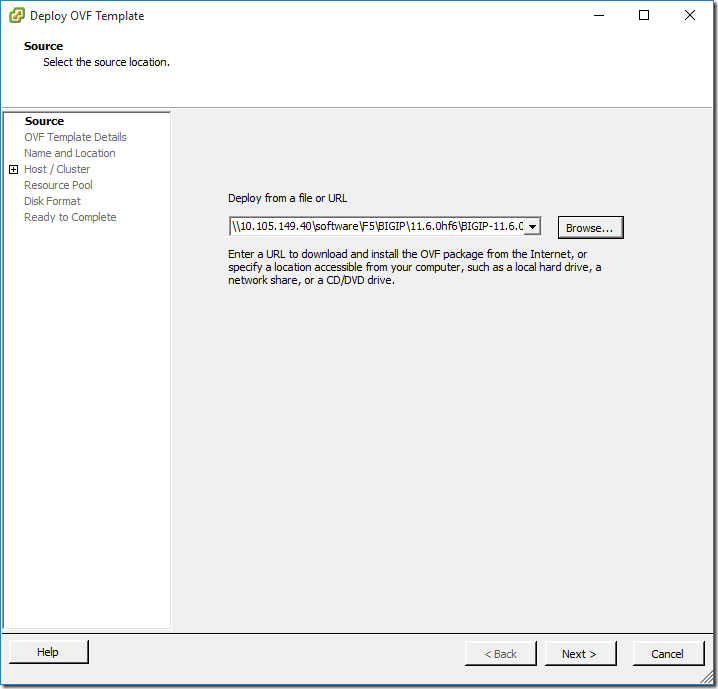The image size is (718, 689).
Task: Open the source path dropdown arrow
Action: pyautogui.click(x=532, y=227)
